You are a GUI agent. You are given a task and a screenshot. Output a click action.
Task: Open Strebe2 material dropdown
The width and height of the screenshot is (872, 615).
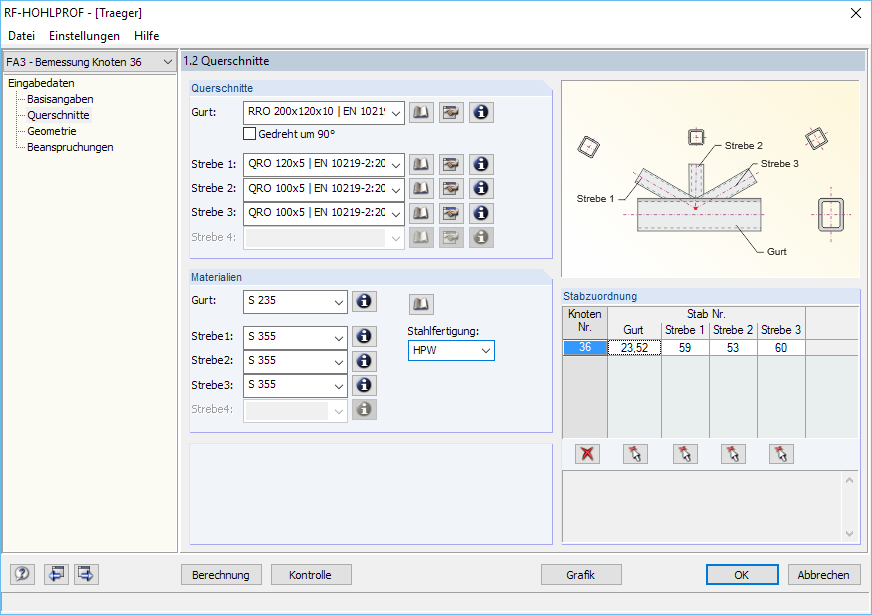[x=295, y=361]
